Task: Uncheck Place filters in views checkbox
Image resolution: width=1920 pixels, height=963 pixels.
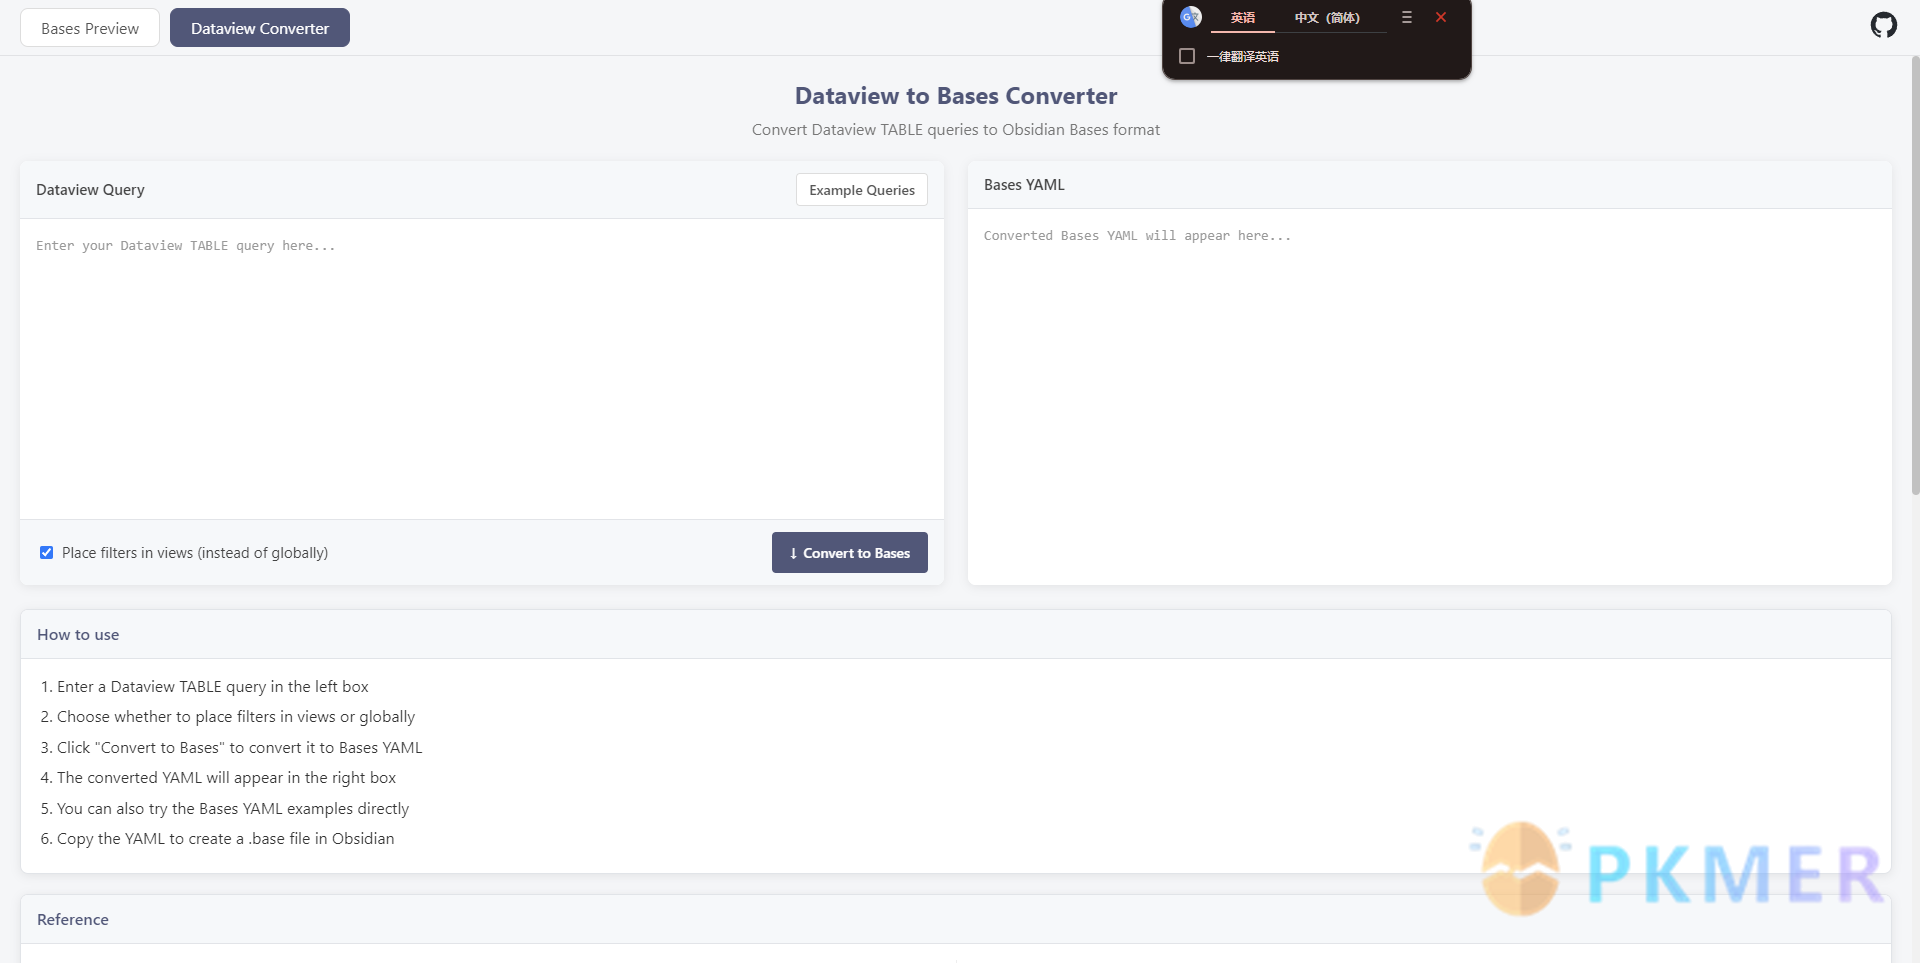Action: coord(46,552)
